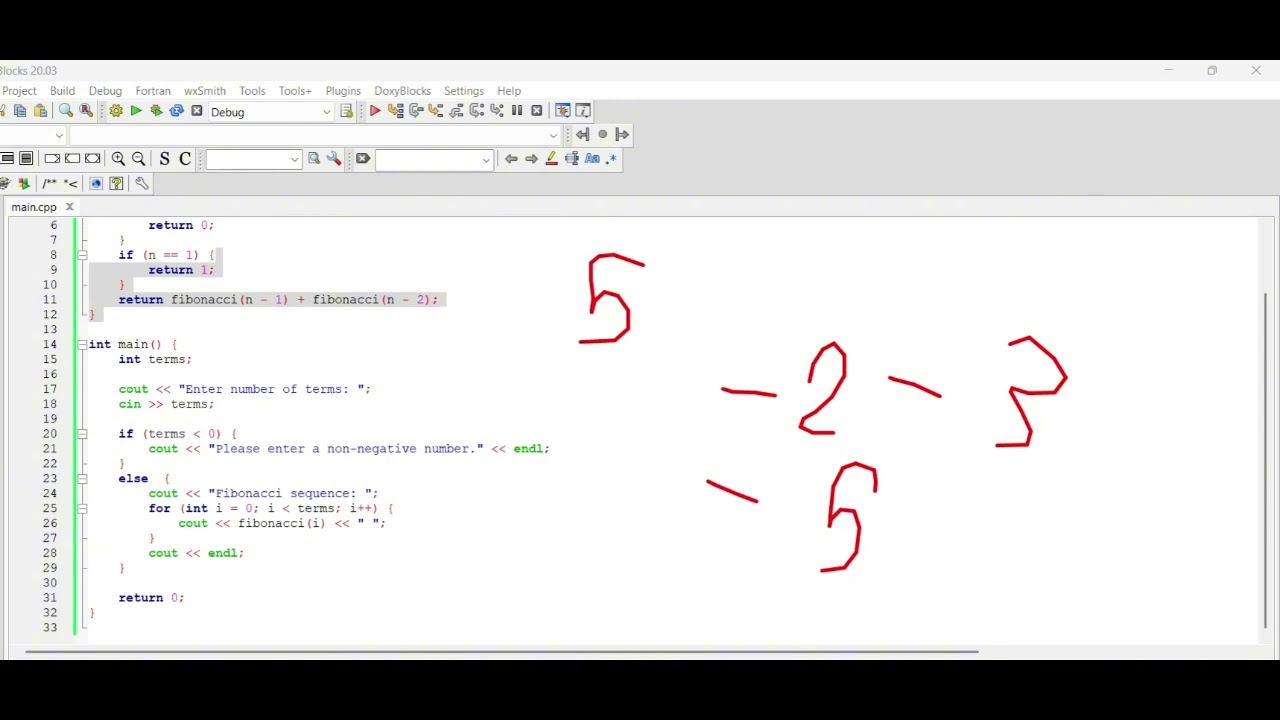Click the Step into instruction debug icon
Image resolution: width=1280 pixels, height=720 pixels.
coord(497,111)
